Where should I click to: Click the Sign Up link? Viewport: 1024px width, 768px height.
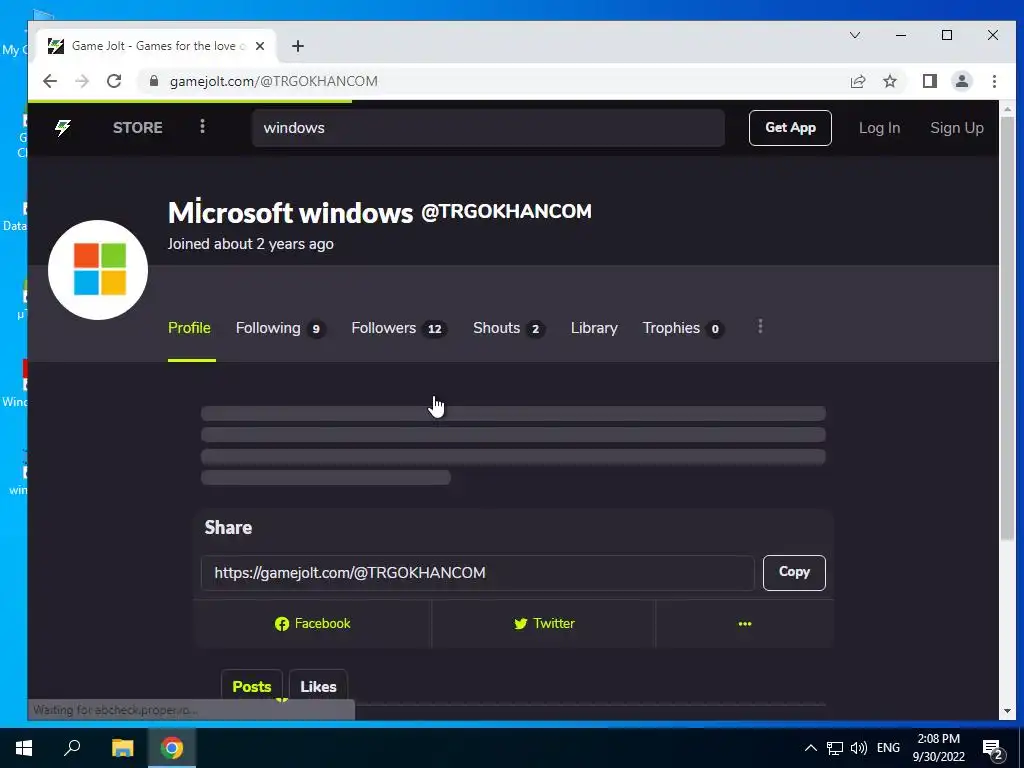pos(957,128)
